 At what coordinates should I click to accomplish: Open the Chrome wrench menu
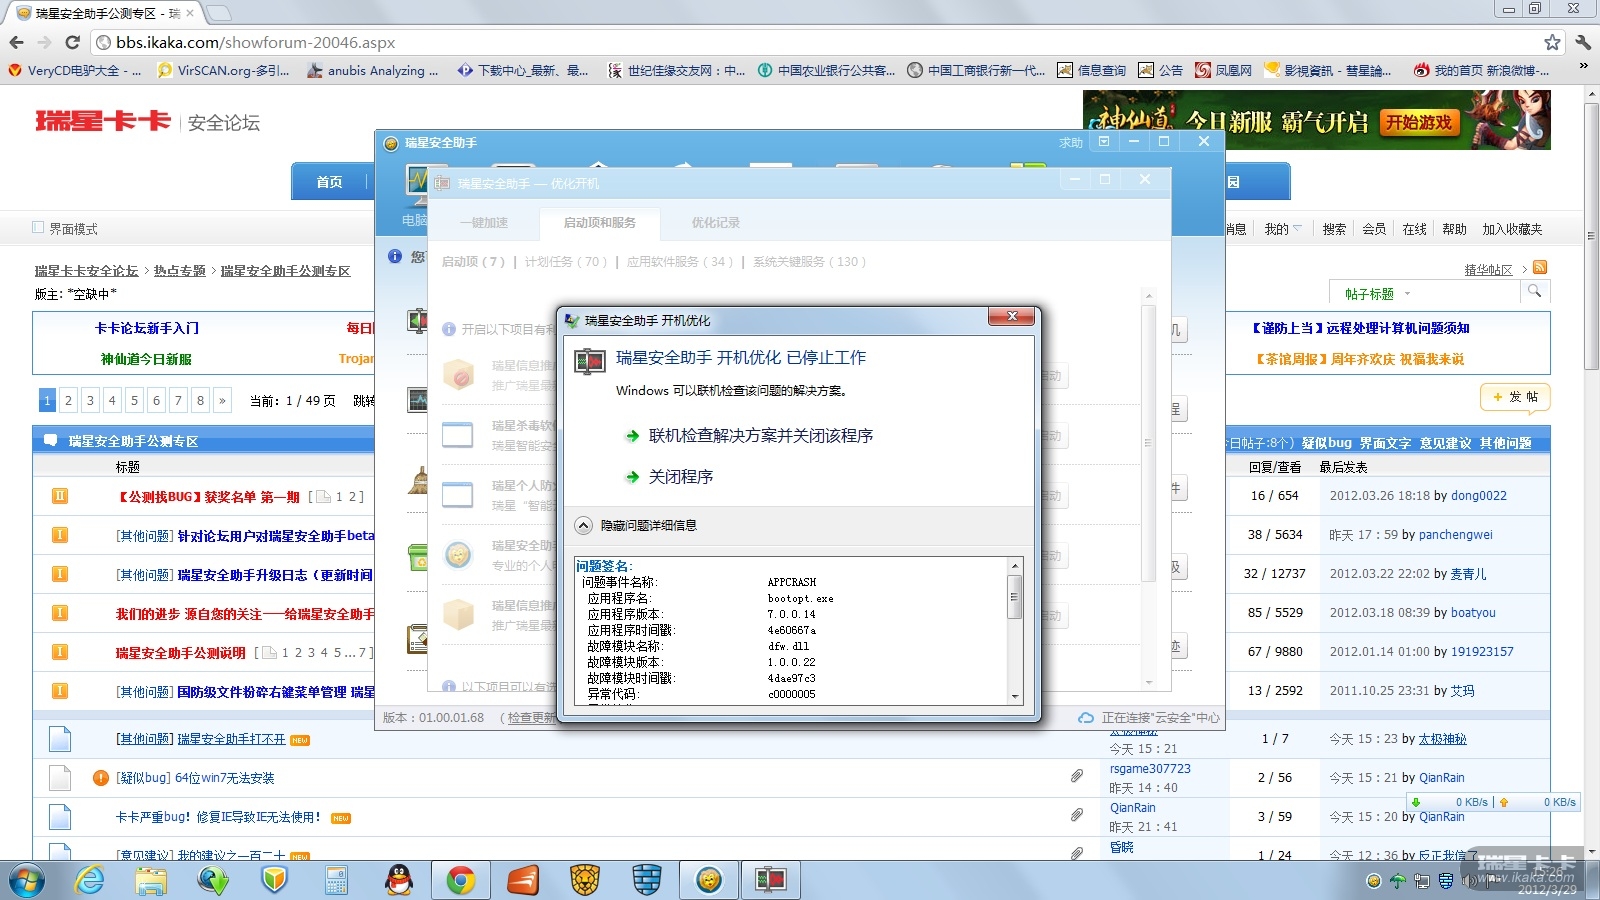(1583, 42)
